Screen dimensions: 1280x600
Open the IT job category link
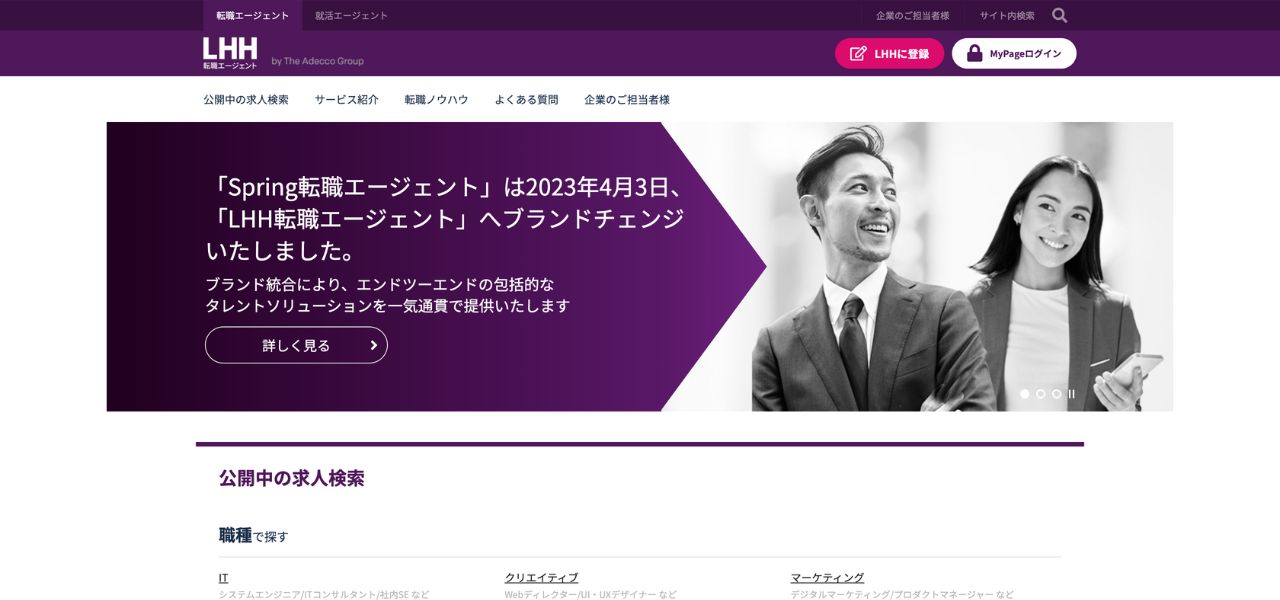point(222,577)
